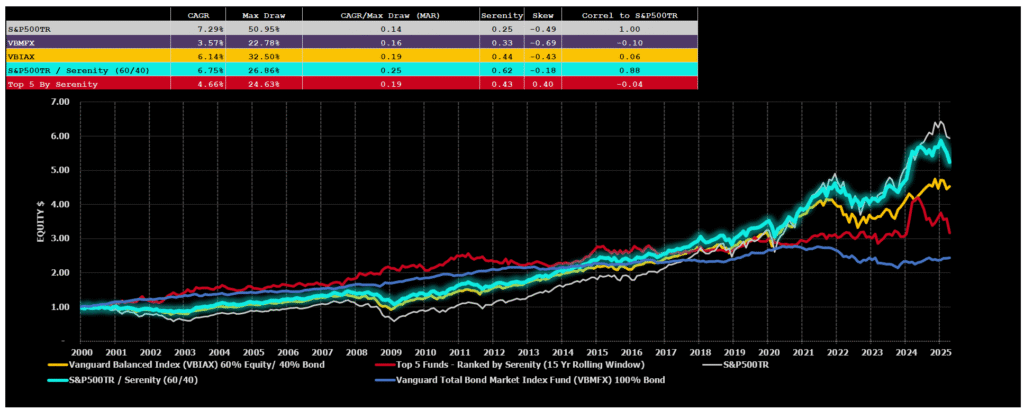Select the yellow VBIAX table row name

pyautogui.click(x=24, y=57)
